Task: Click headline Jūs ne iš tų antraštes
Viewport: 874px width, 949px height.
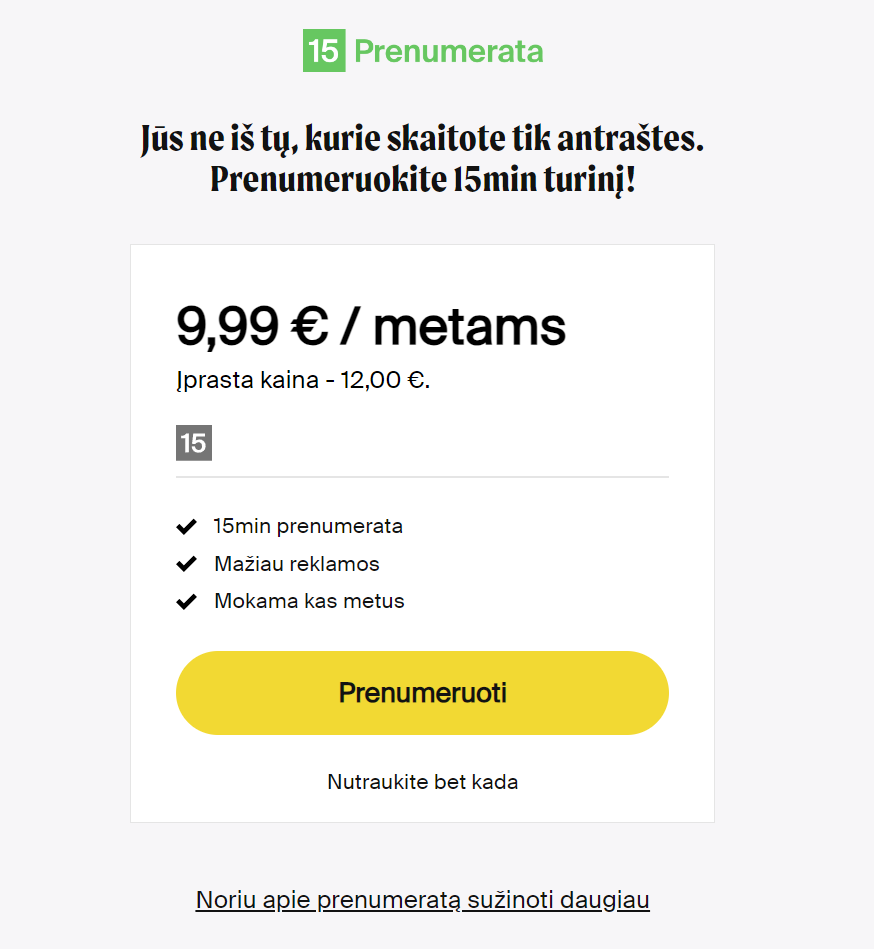Action: [422, 139]
